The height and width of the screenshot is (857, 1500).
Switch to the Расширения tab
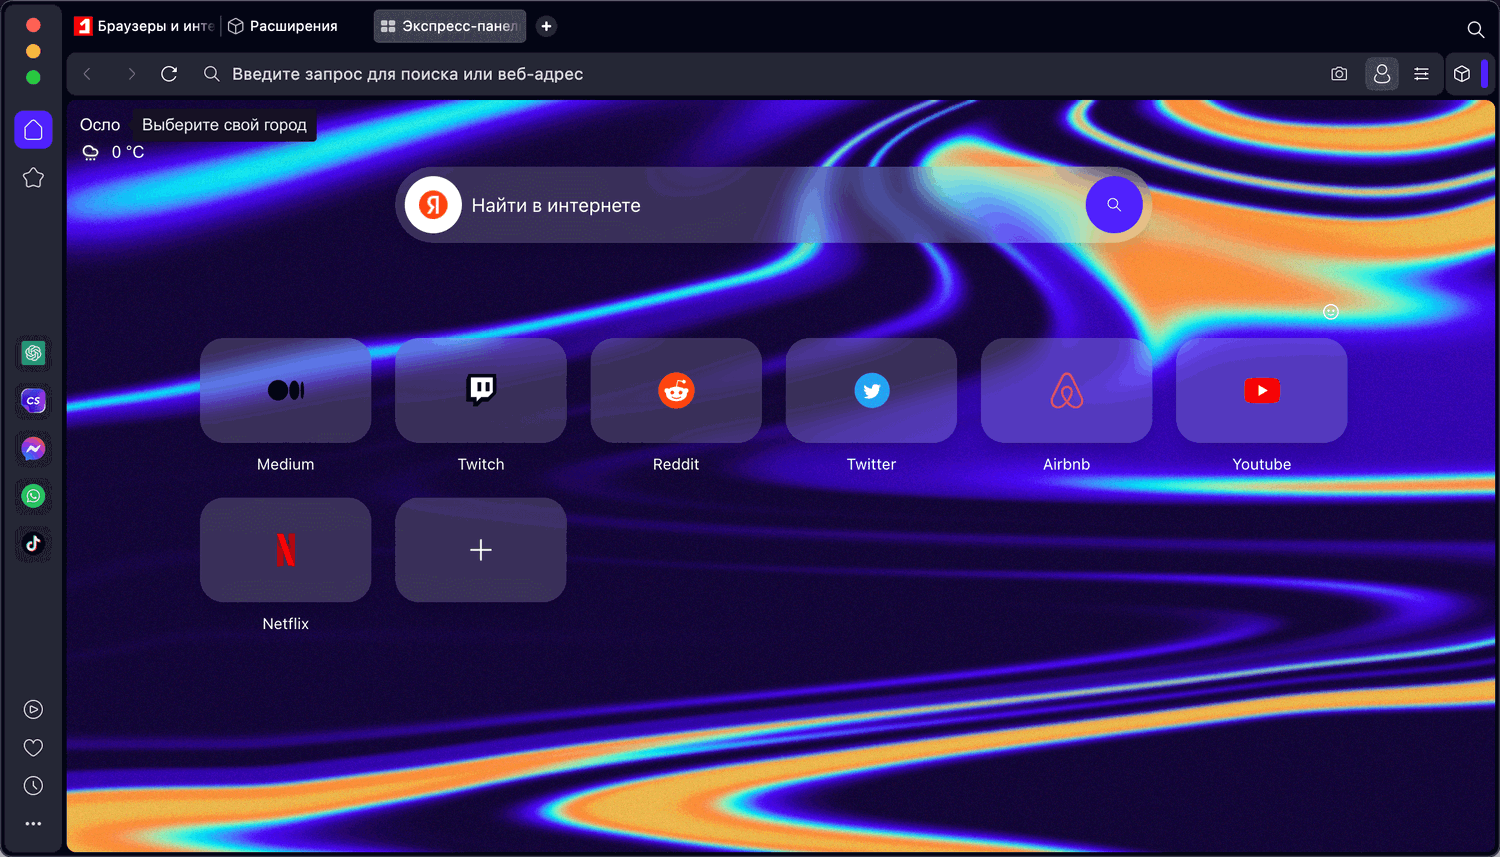[283, 26]
